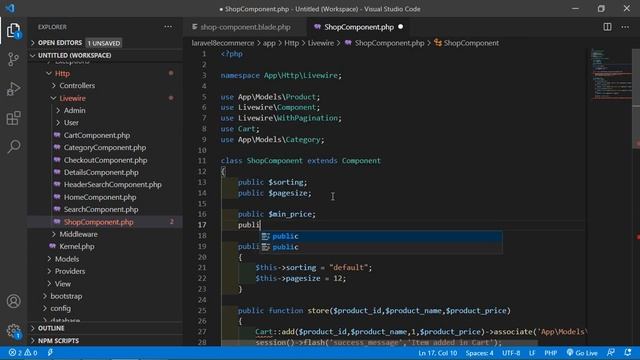The width and height of the screenshot is (640, 360).
Task: Expand the Models folder
Action: (x=67, y=259)
